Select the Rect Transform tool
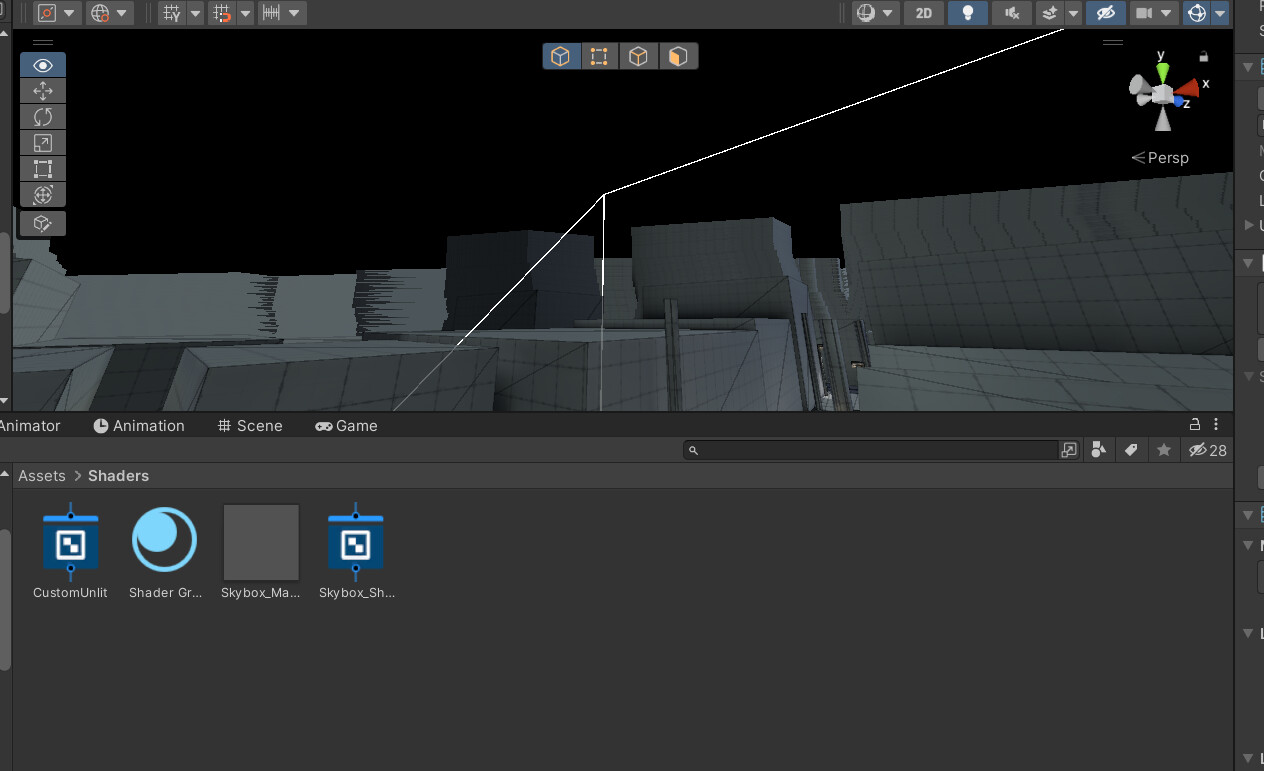 click(42, 169)
